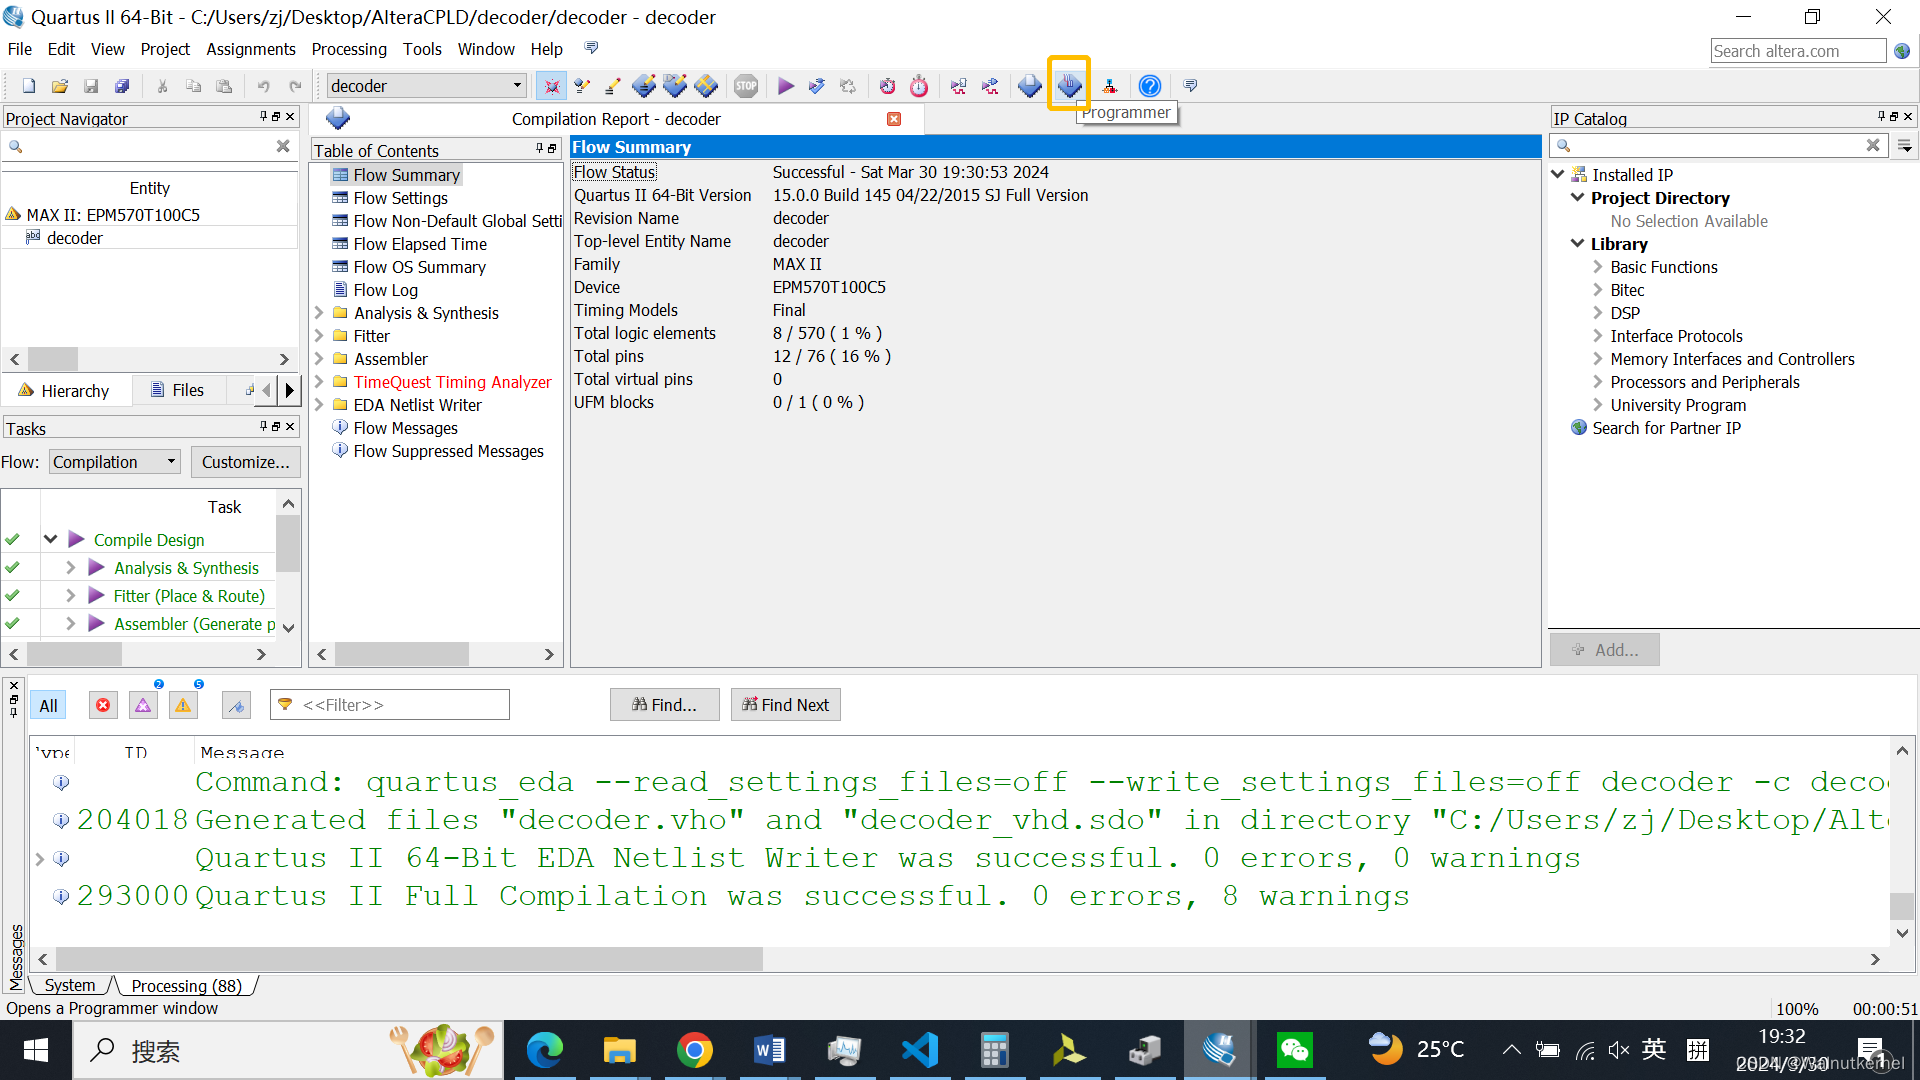Toggle the All messages filter button
1920x1080 pixels.
(x=48, y=705)
